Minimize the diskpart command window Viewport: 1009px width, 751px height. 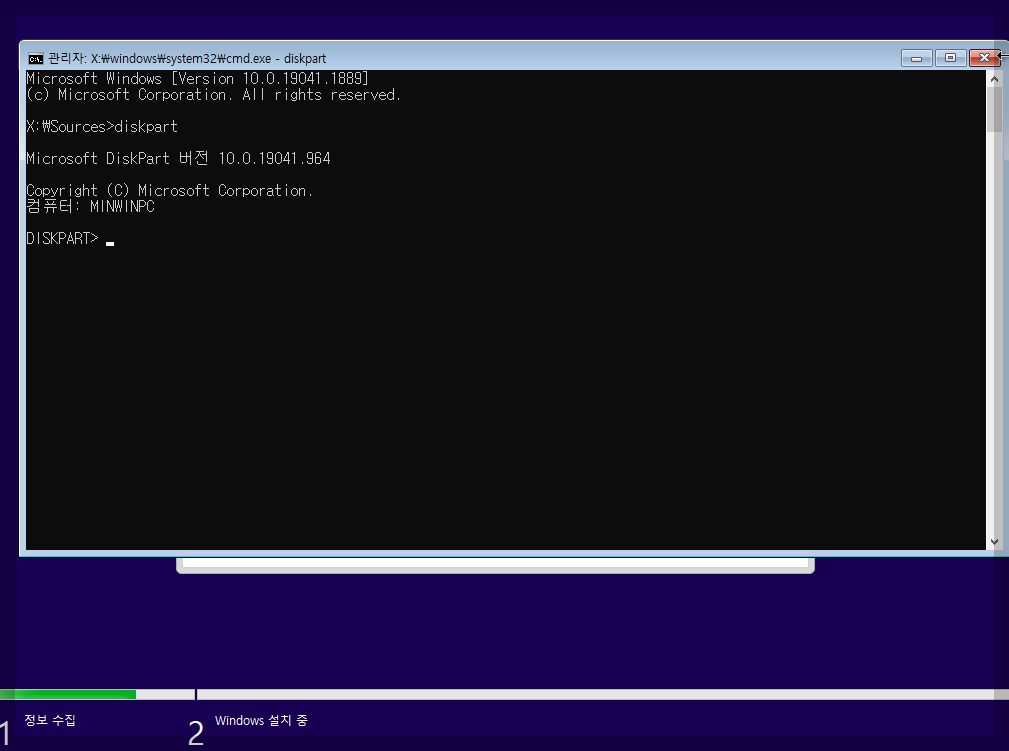[x=916, y=58]
